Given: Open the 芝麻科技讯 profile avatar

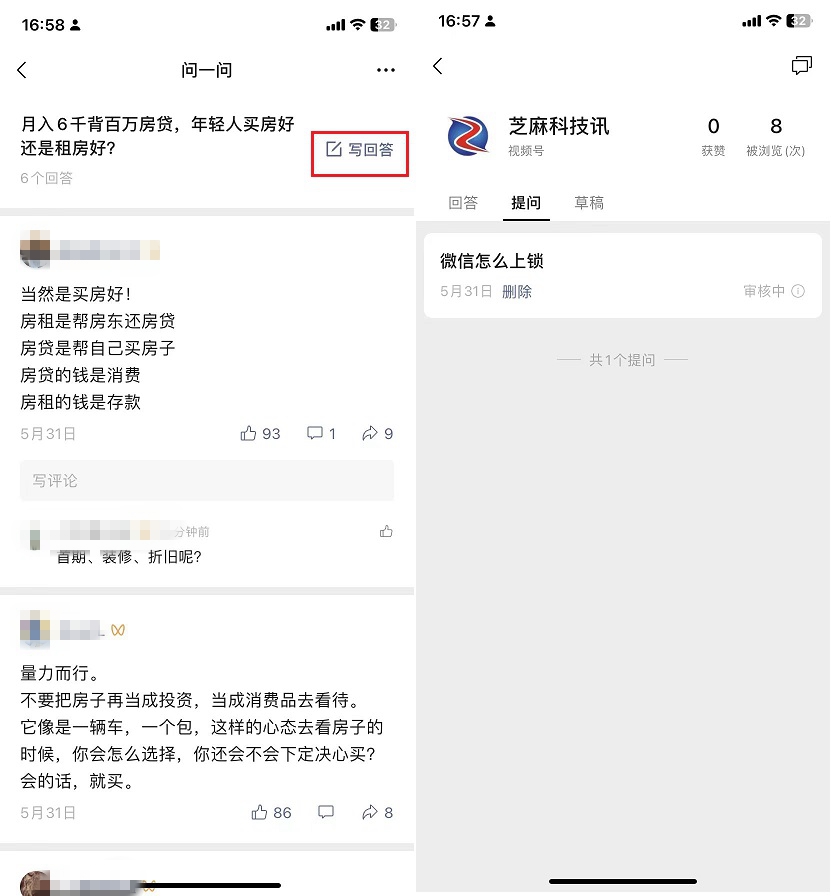Looking at the screenshot, I should click(468, 136).
